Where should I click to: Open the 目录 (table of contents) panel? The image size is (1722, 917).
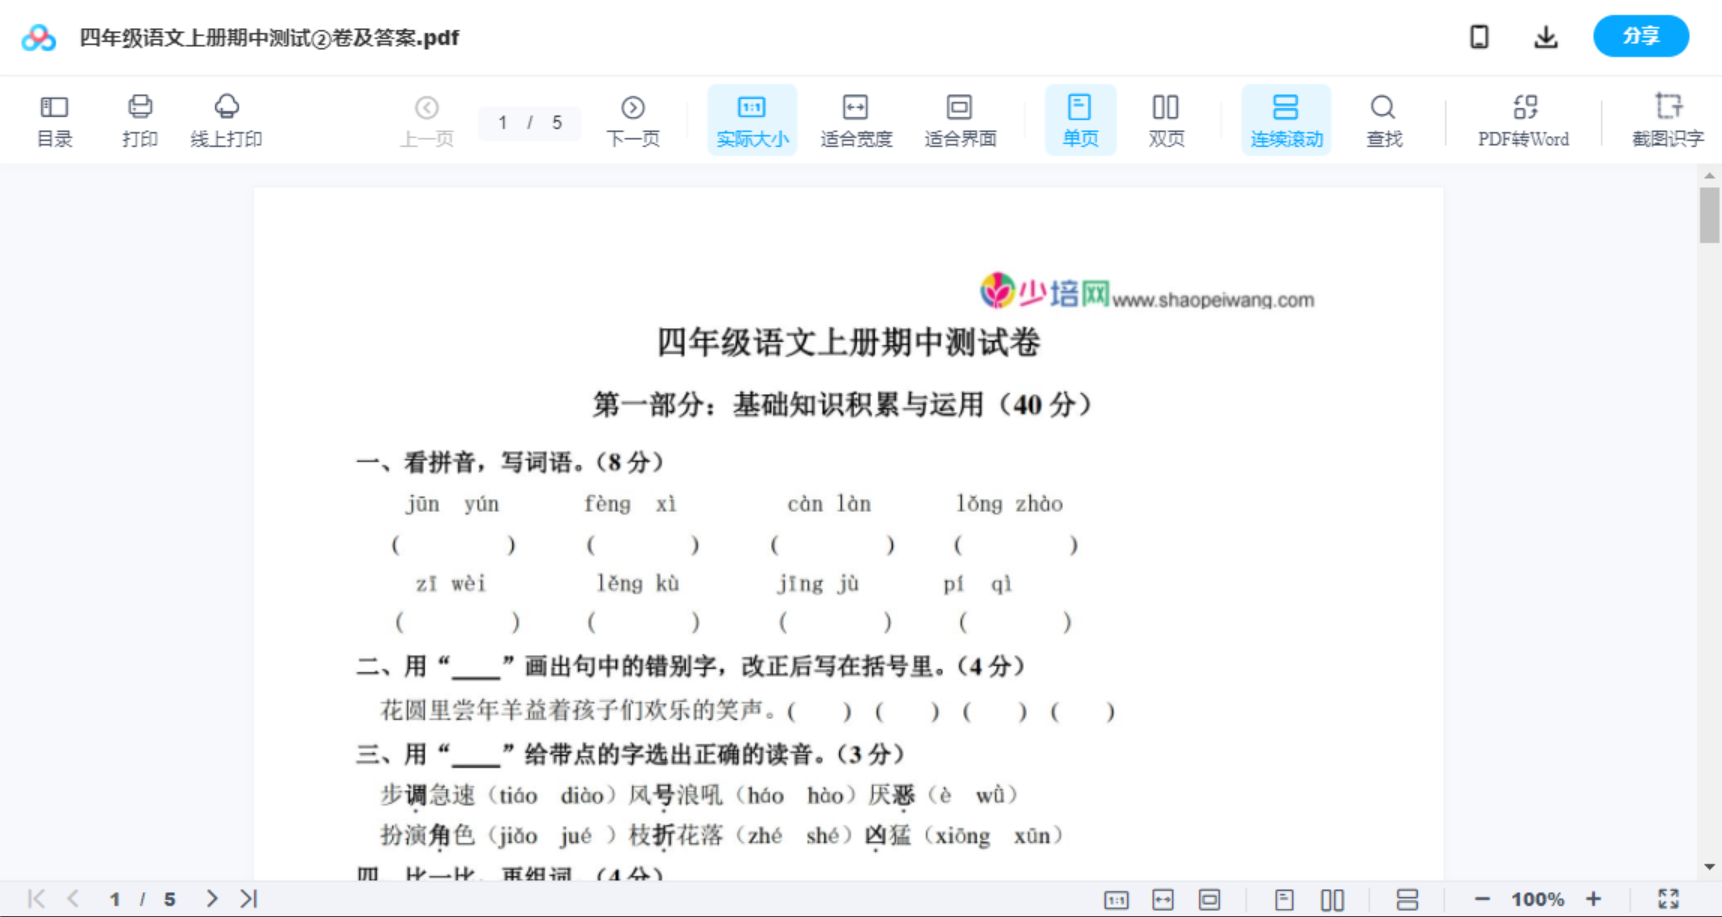pos(54,119)
